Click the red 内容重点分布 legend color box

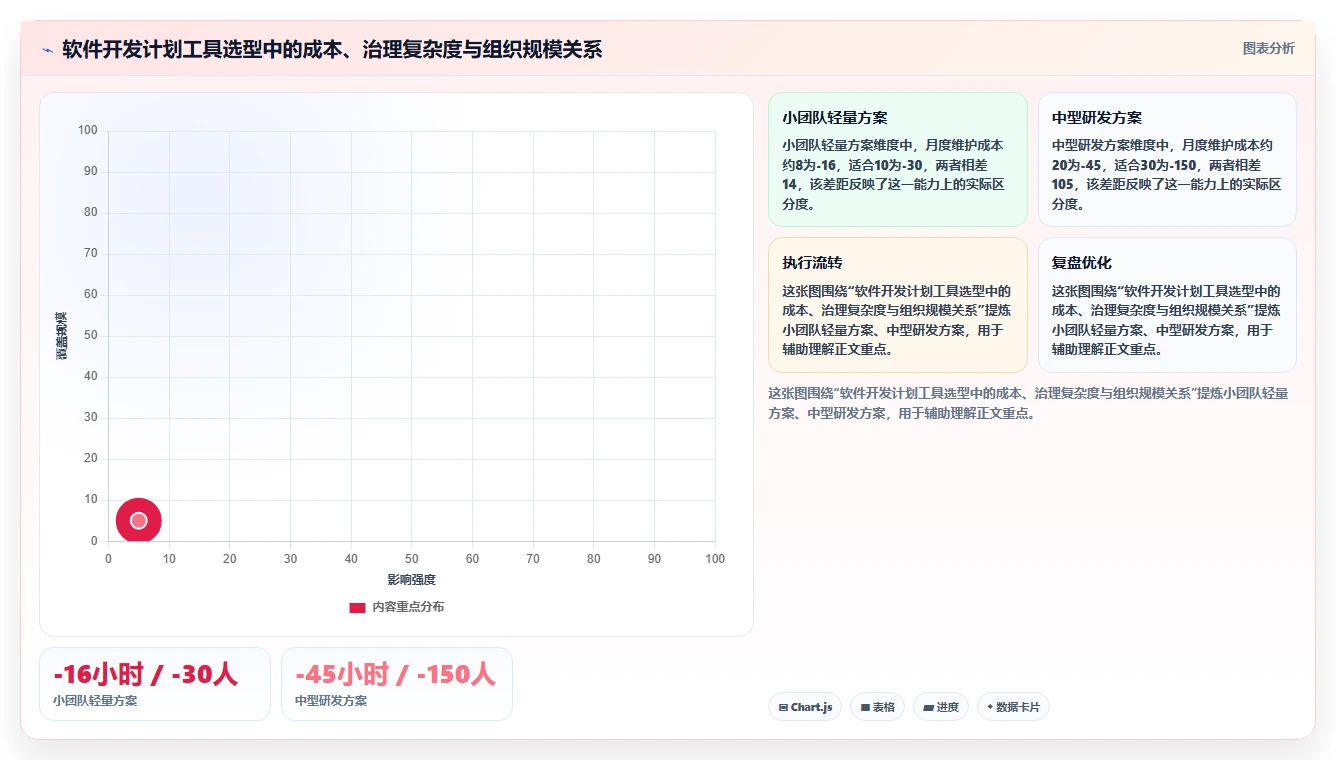pyautogui.click(x=357, y=607)
